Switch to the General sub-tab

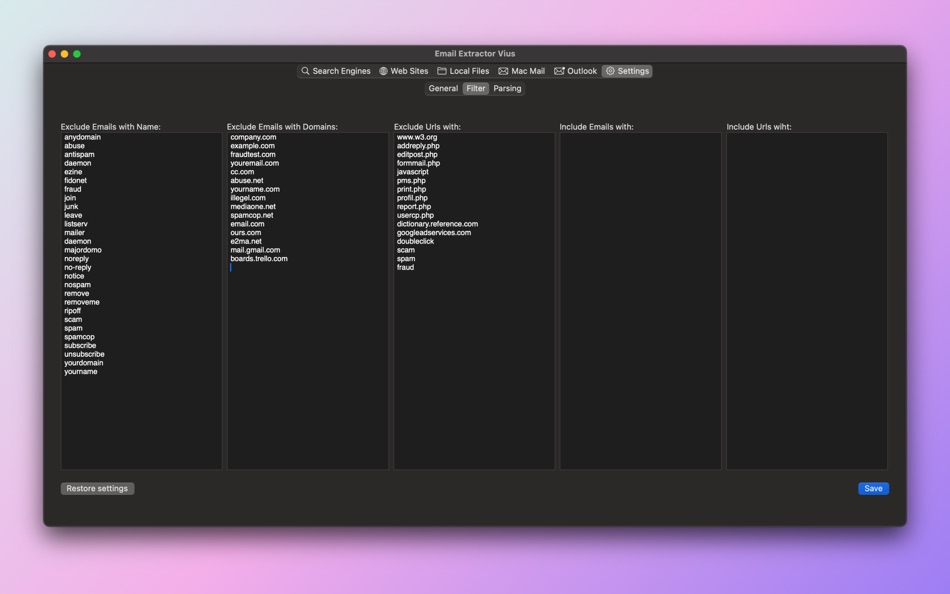(x=442, y=88)
